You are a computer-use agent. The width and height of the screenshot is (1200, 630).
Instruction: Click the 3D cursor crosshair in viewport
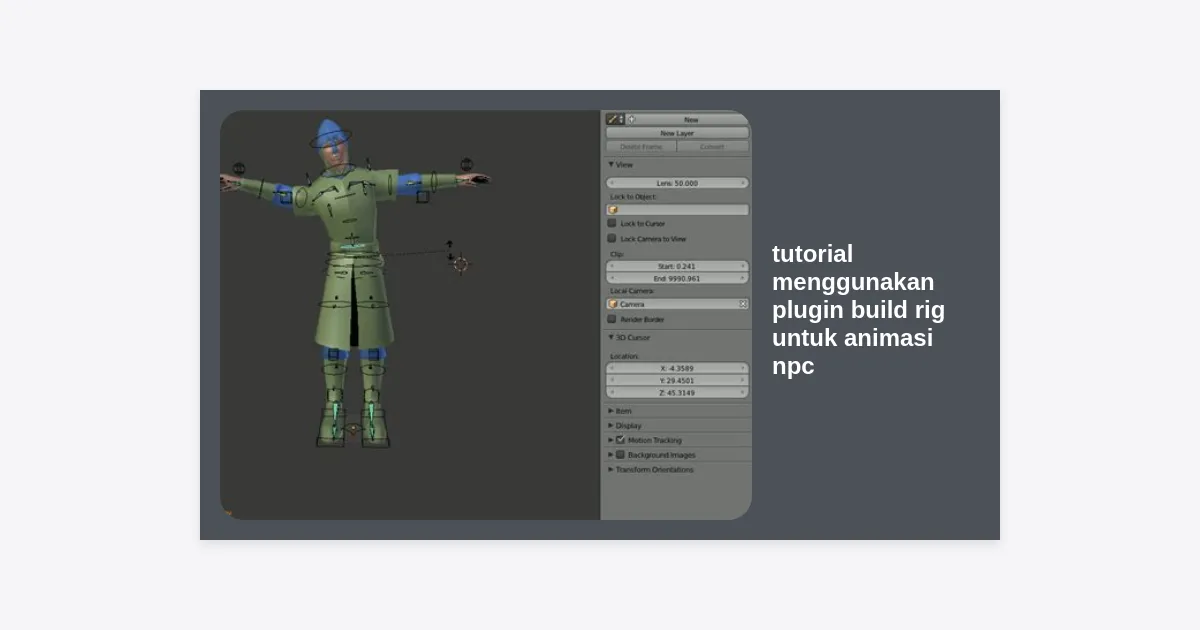460,265
